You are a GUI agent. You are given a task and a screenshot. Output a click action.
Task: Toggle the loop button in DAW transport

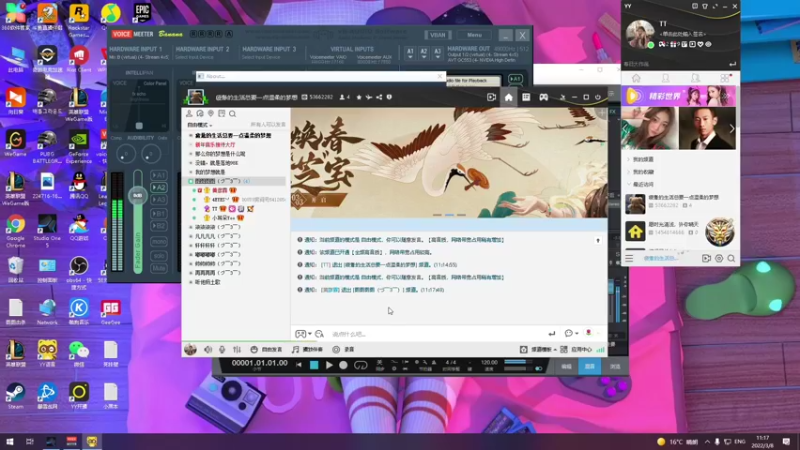pyautogui.click(x=360, y=365)
